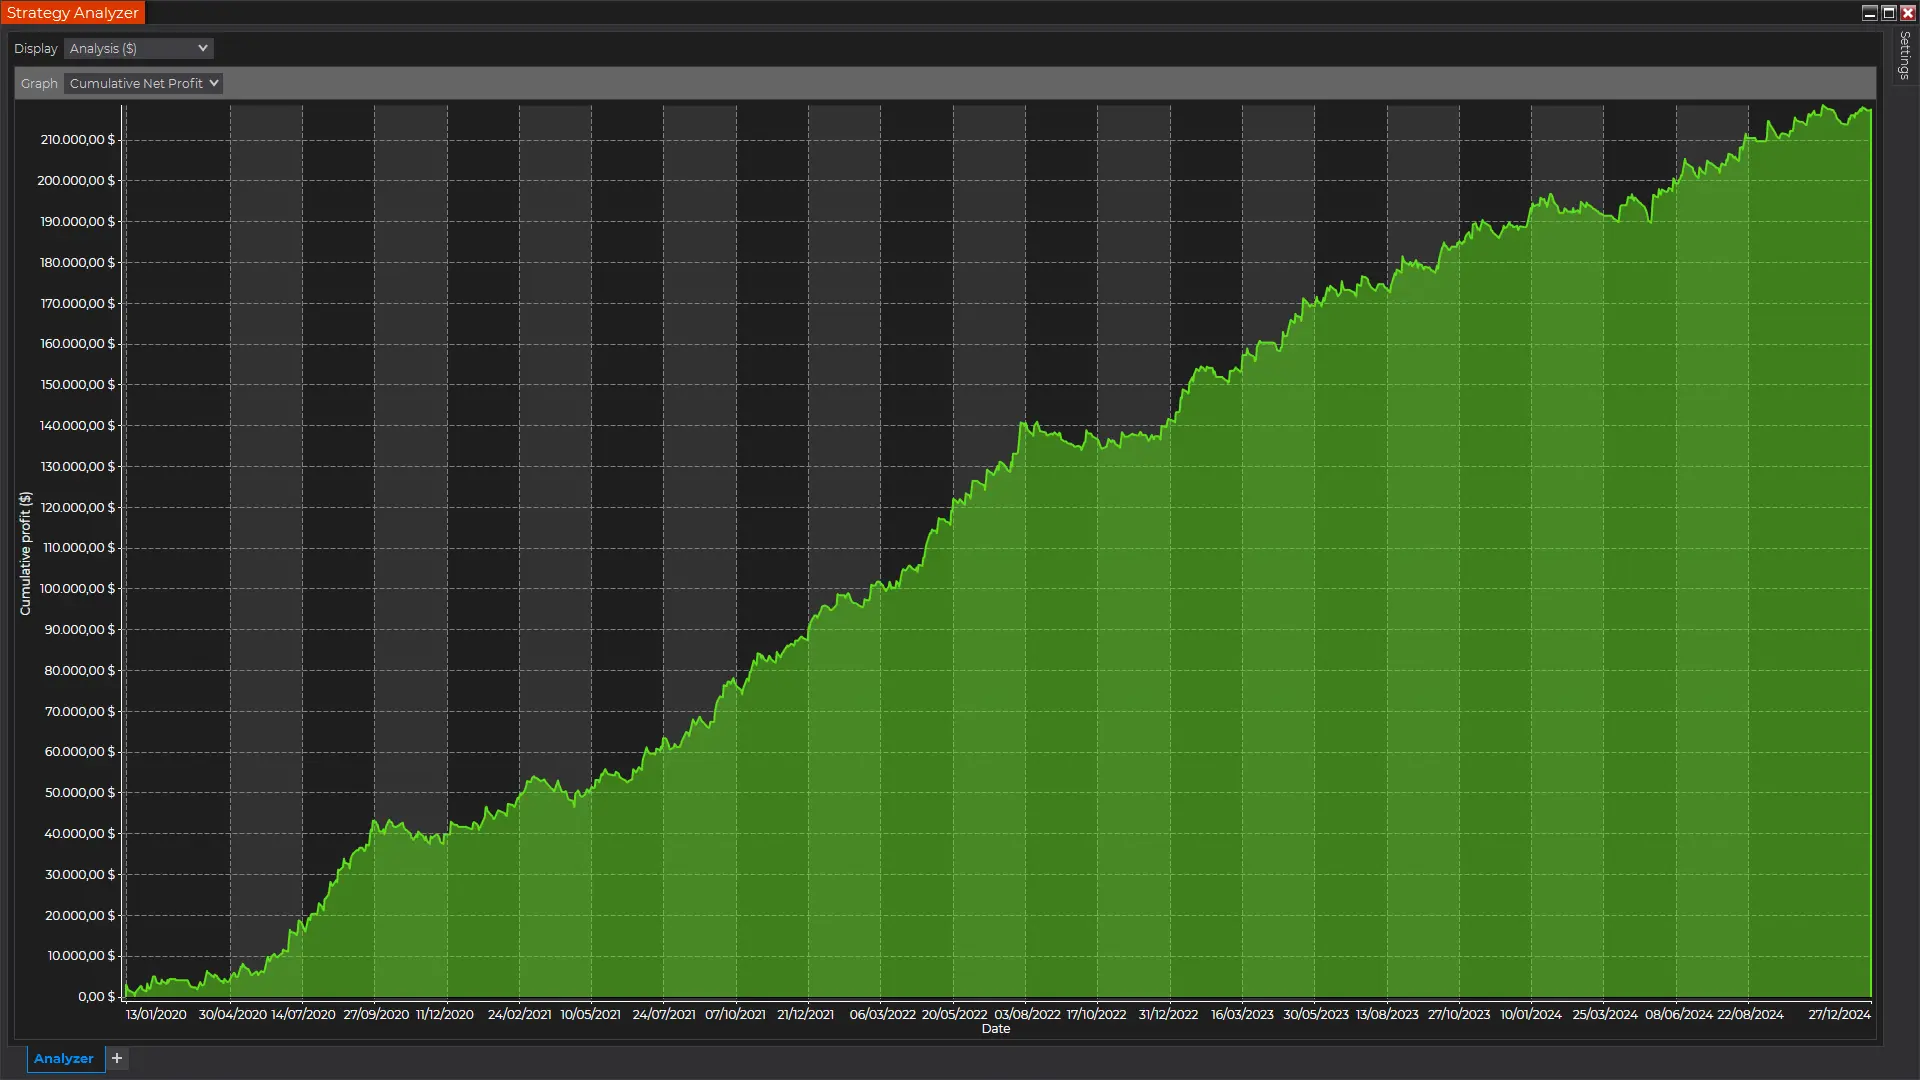Screen dimensions: 1920x1080
Task: Add a new tab with the plus button
Action: 117,1058
